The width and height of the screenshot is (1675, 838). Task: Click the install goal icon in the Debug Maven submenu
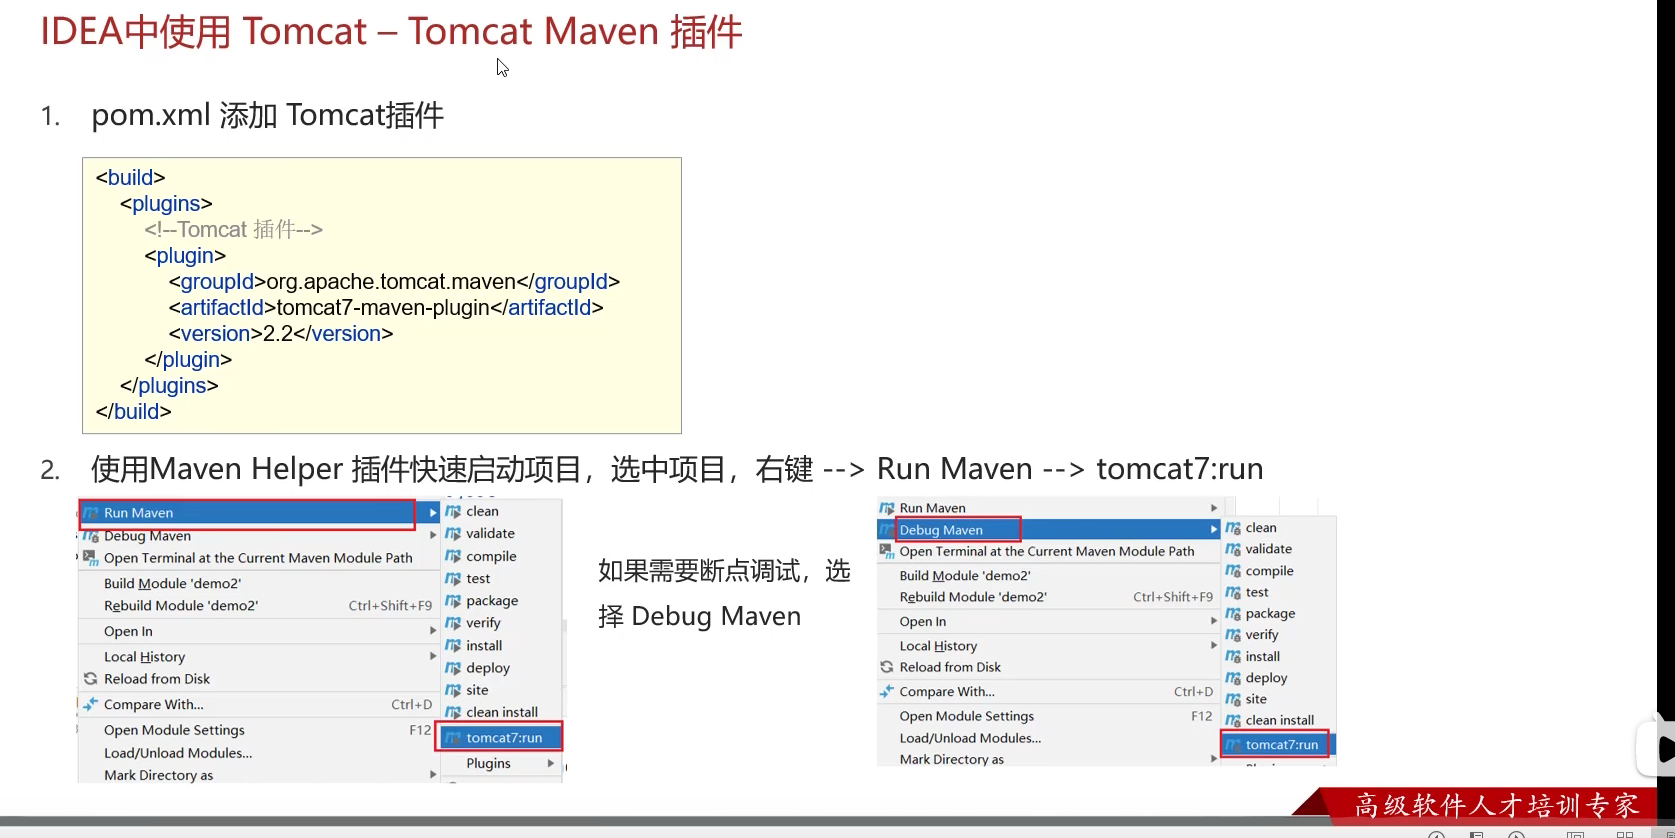coord(1233,657)
